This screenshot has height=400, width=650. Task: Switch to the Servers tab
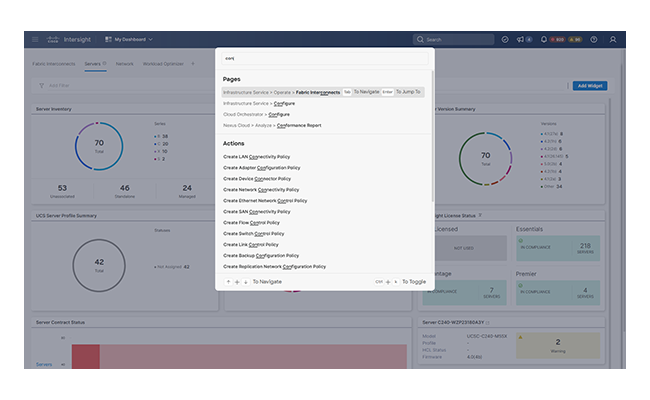(x=92, y=64)
